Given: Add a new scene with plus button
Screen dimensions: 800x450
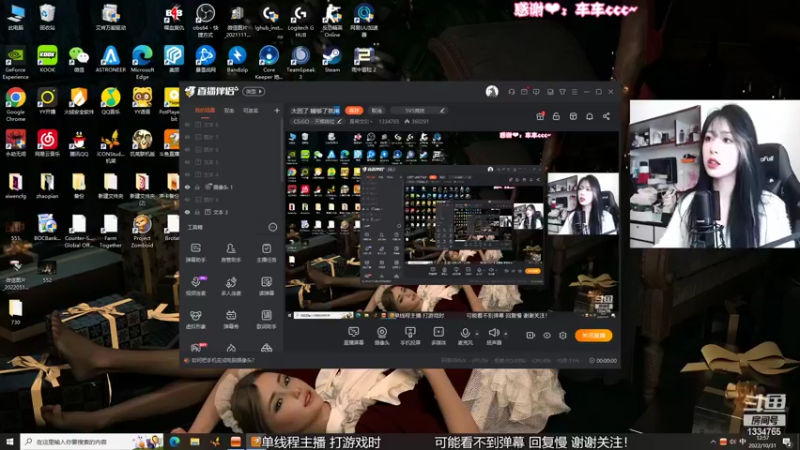Looking at the screenshot, I should (277, 110).
